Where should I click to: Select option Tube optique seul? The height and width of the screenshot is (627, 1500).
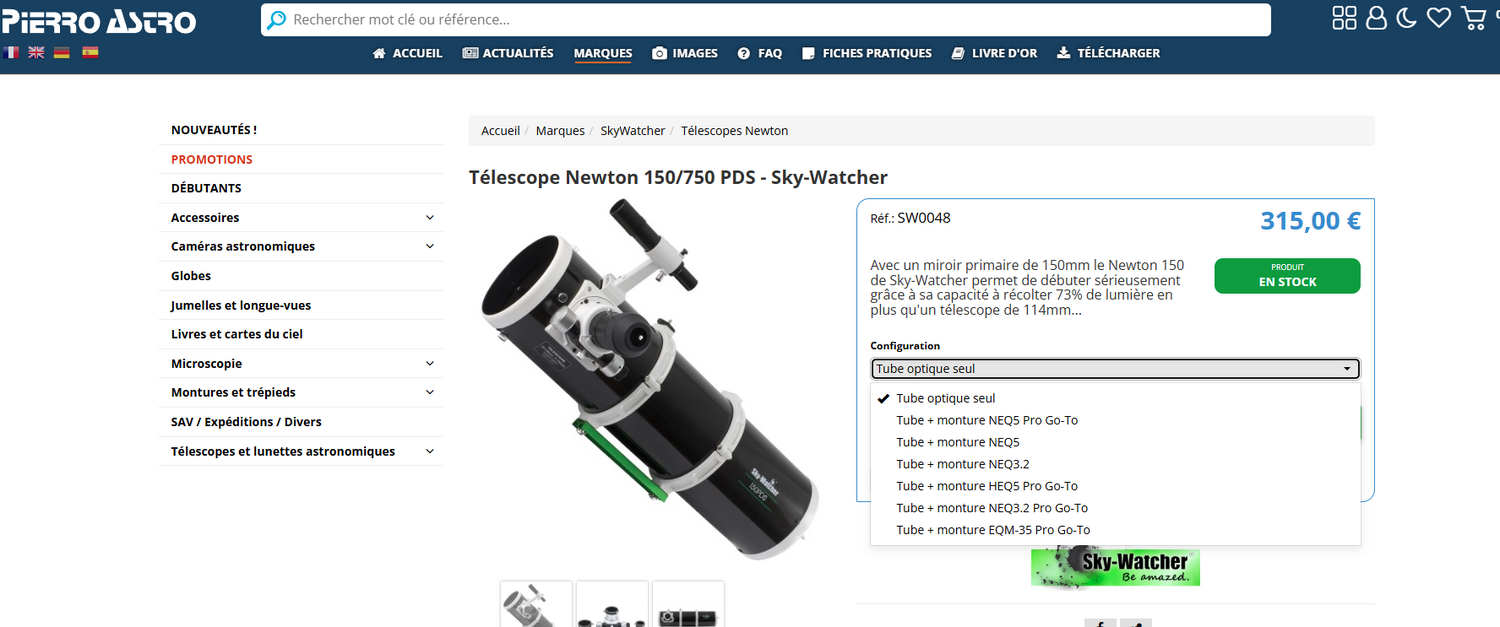pos(1115,398)
